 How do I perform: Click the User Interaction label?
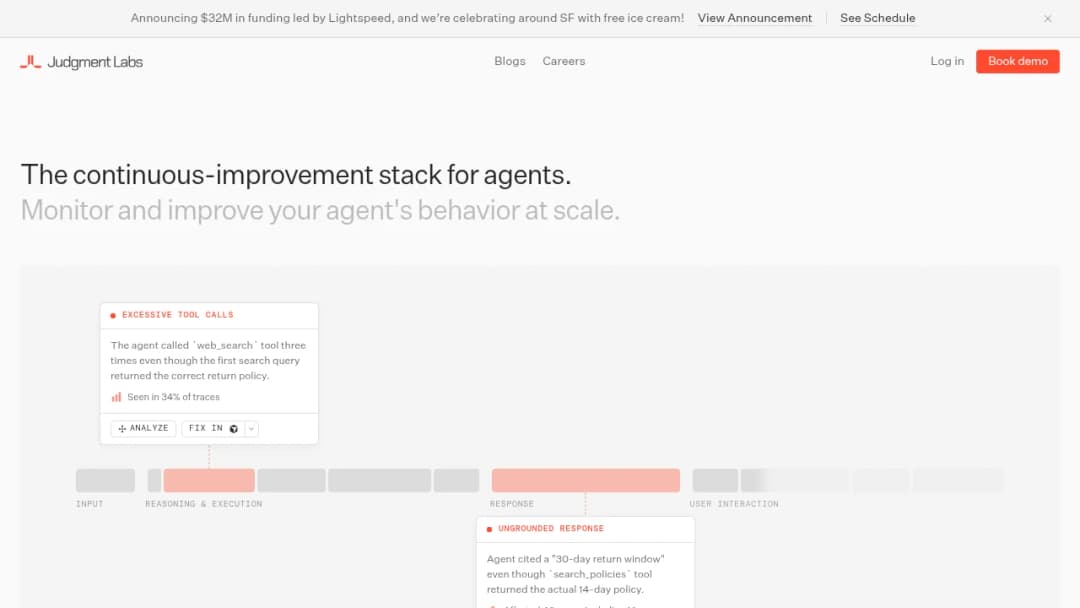click(734, 504)
